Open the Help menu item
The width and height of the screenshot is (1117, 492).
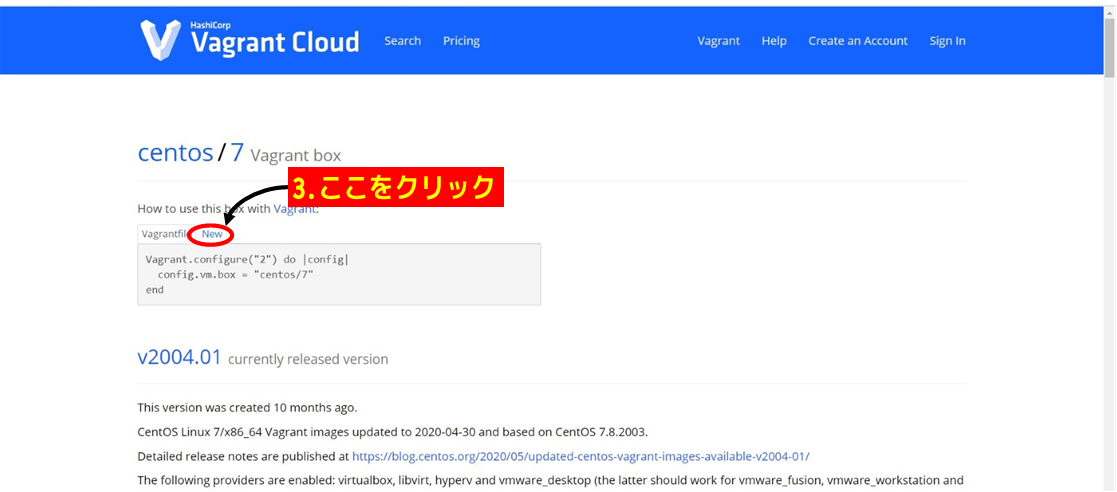[774, 41]
